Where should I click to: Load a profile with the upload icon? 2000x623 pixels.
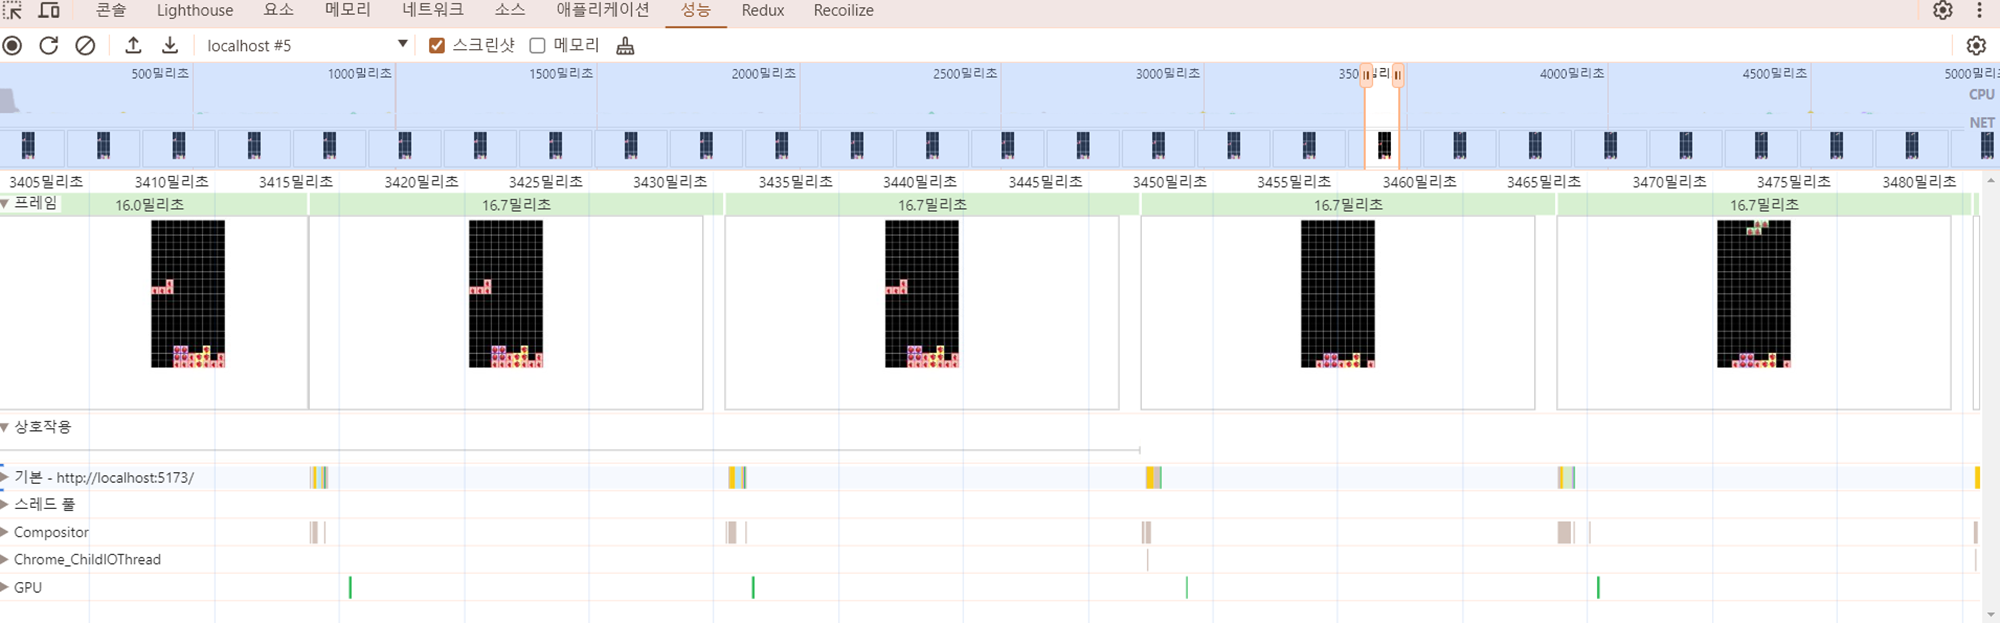pos(133,45)
